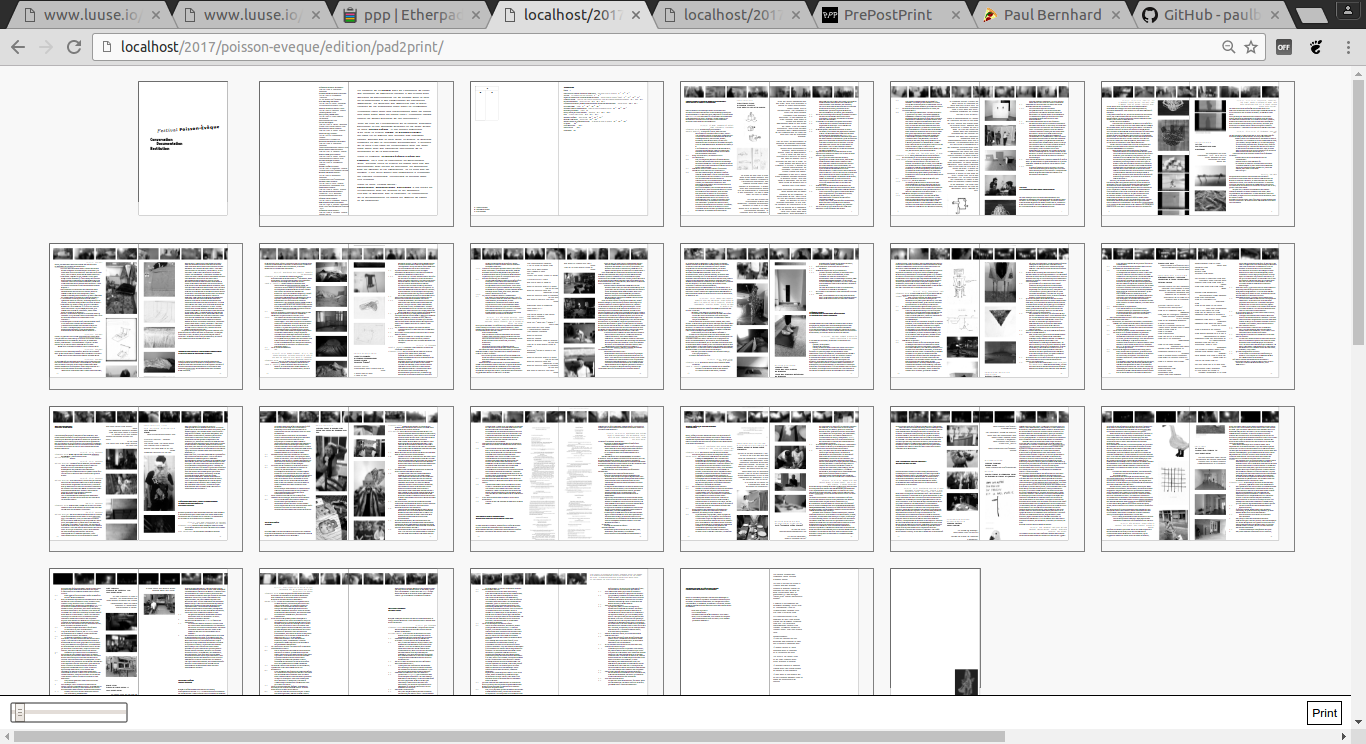Viewport: 1366px width, 744px height.
Task: Open the Chrome menu three dots
Action: (1348, 47)
